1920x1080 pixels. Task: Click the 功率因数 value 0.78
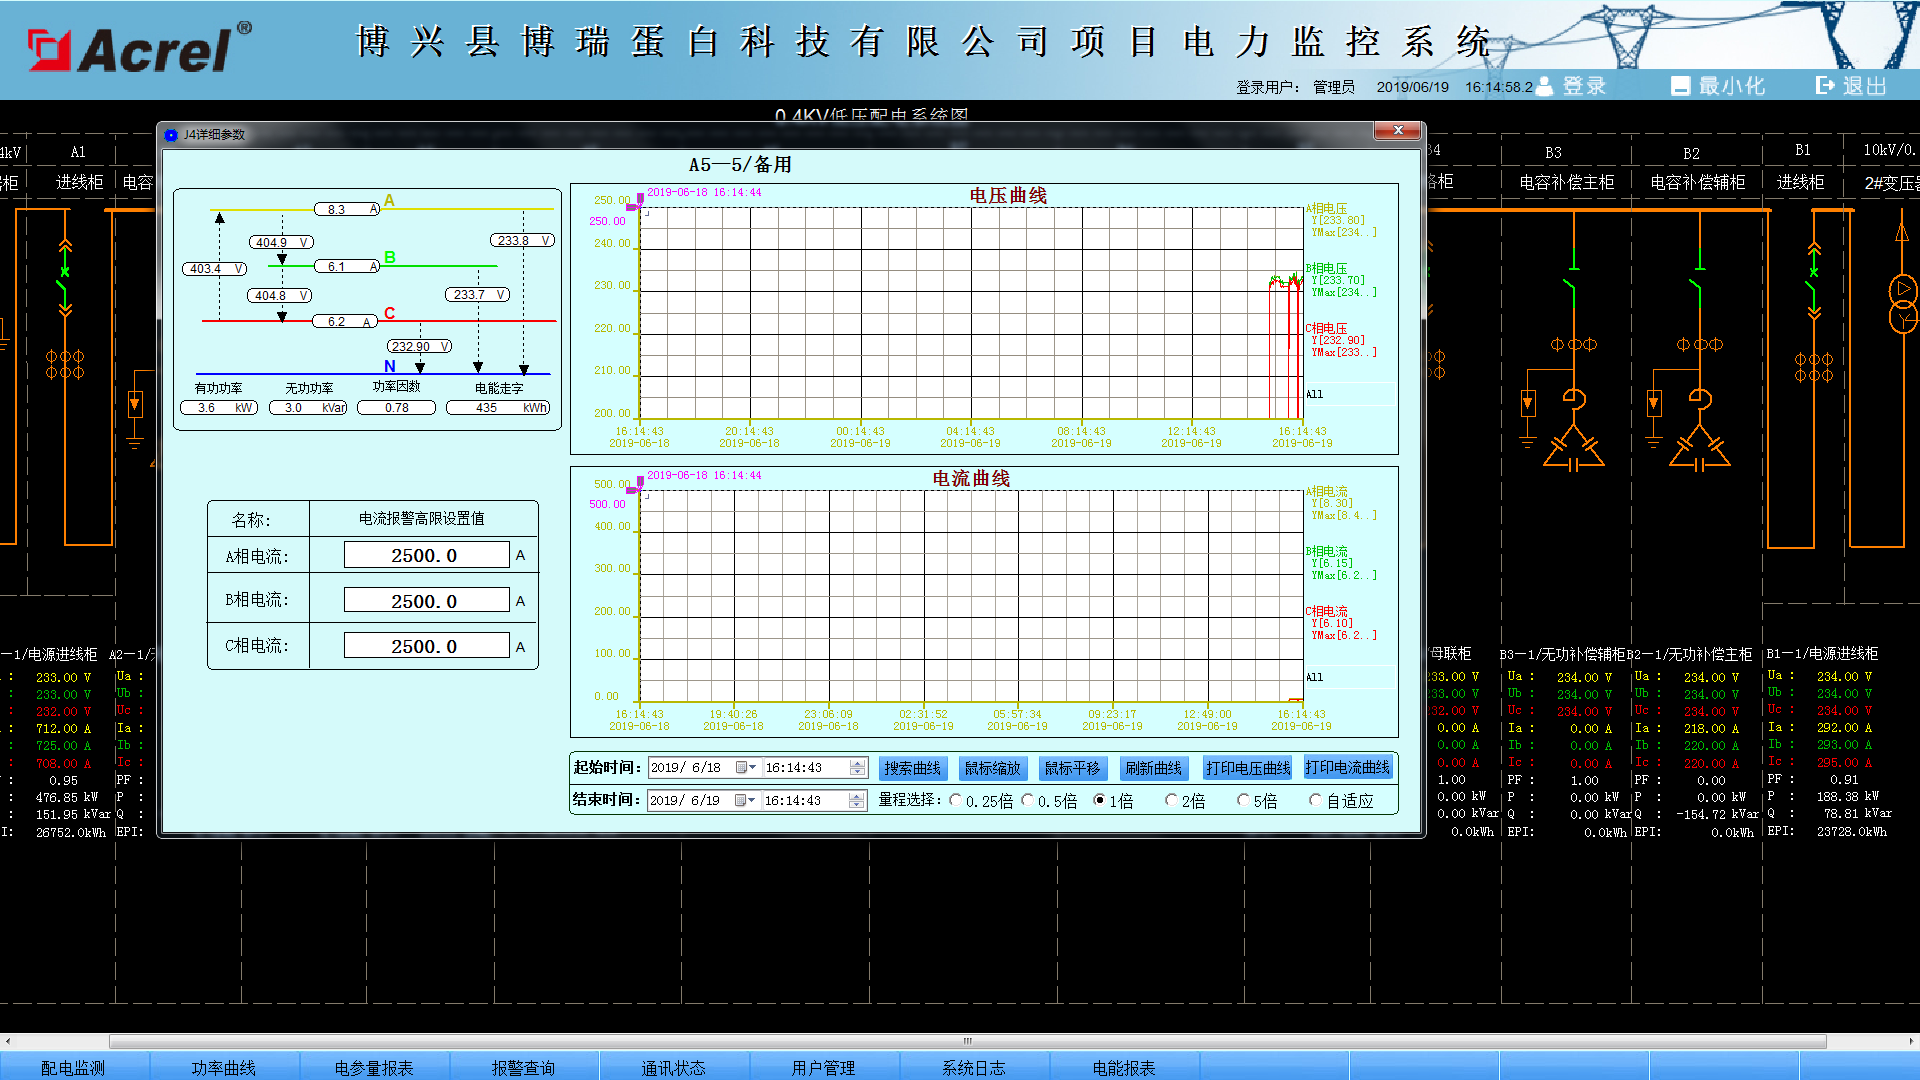(396, 408)
